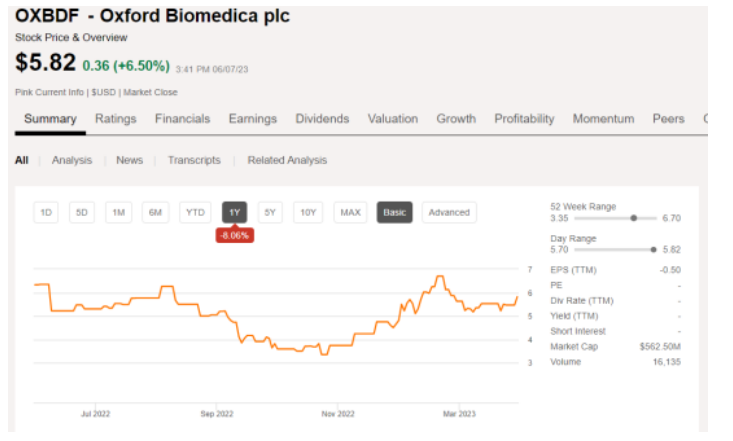733x441 pixels.
Task: Set chart range to 1M
Action: (x=118, y=212)
